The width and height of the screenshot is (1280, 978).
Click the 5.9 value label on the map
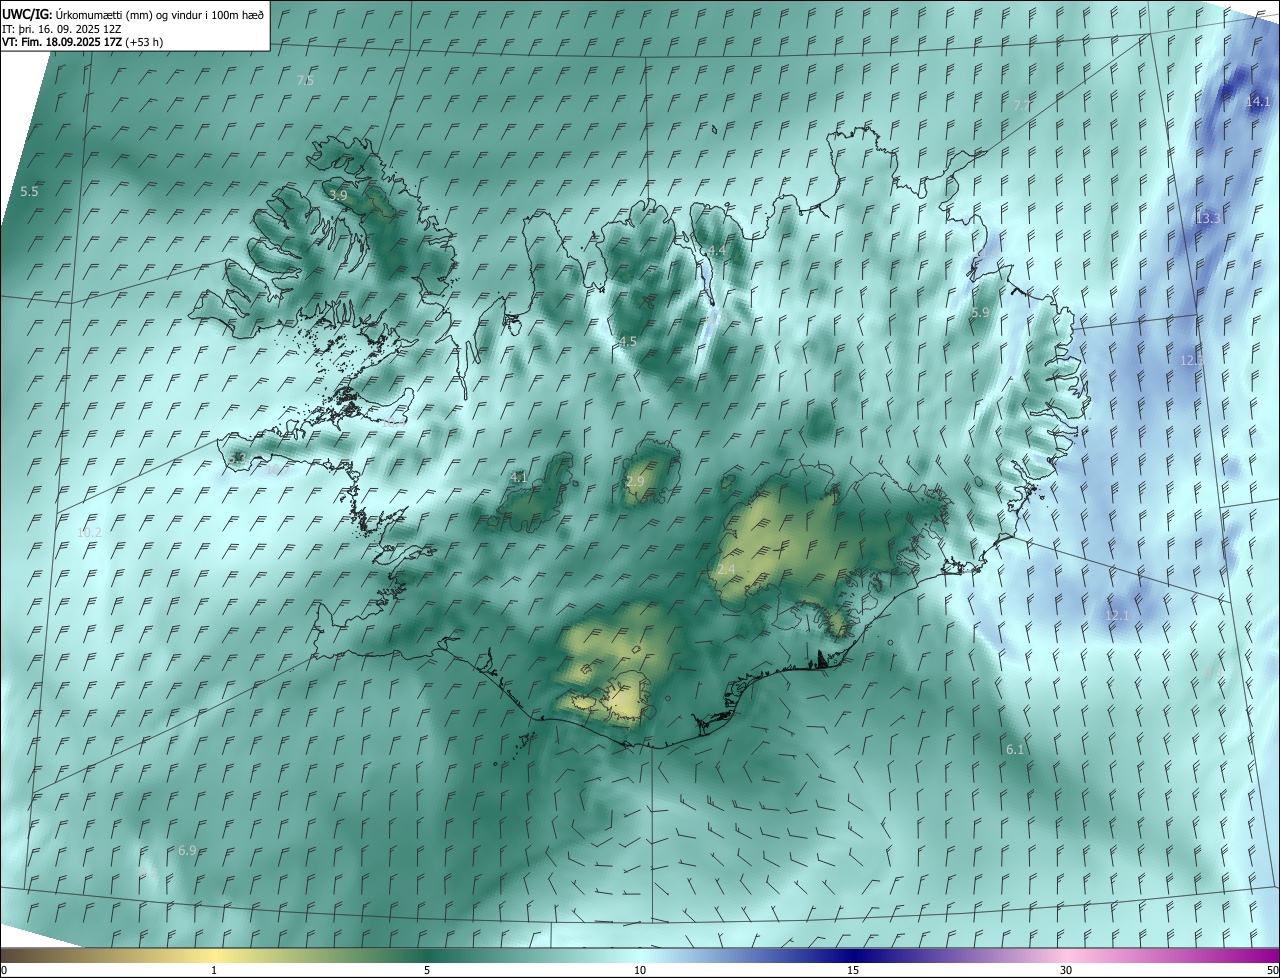coord(980,313)
